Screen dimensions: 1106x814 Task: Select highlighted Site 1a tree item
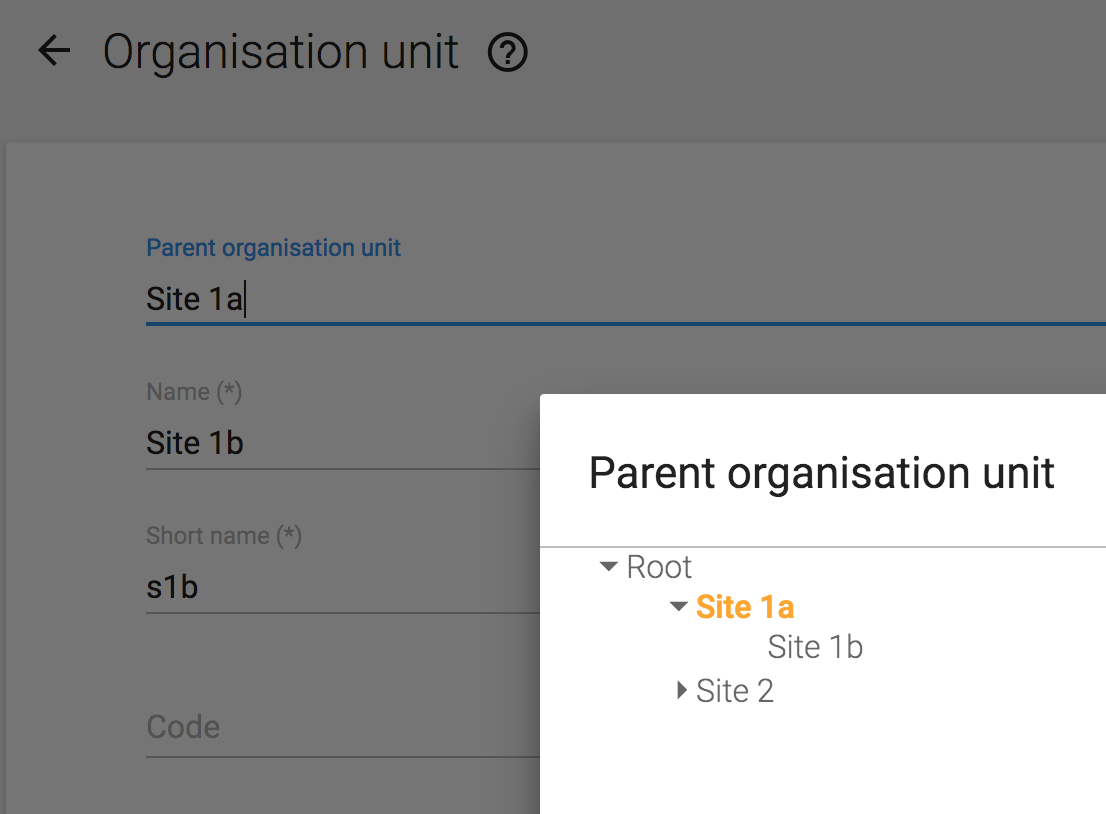click(x=745, y=607)
